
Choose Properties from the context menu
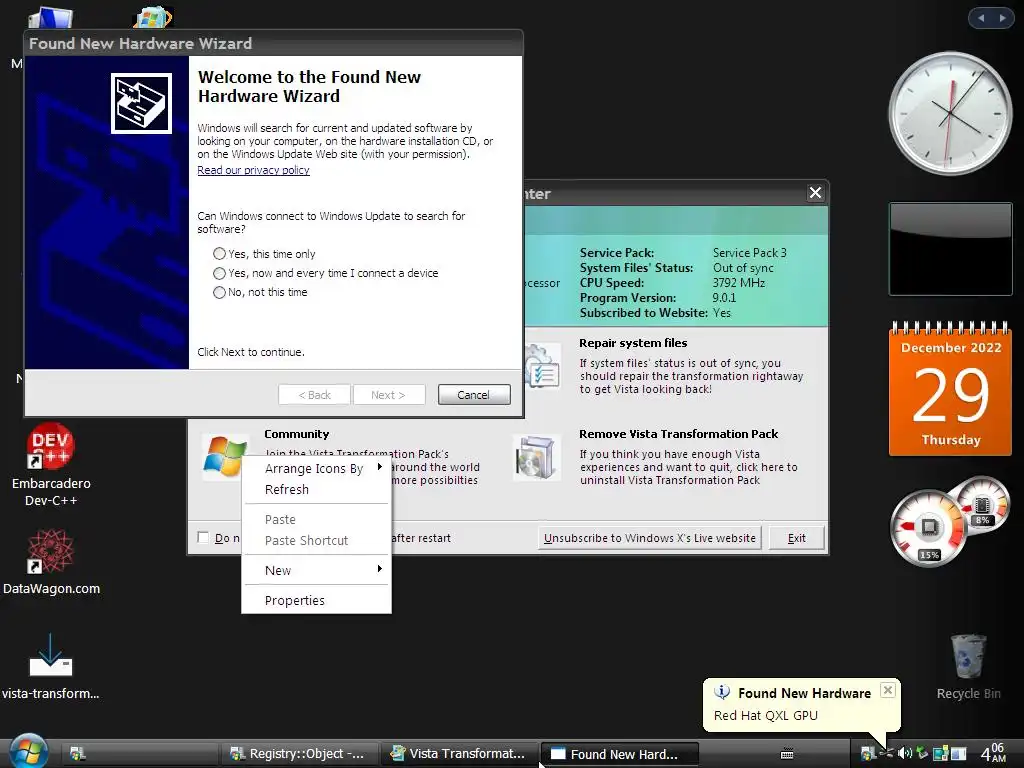pyautogui.click(x=317, y=600)
